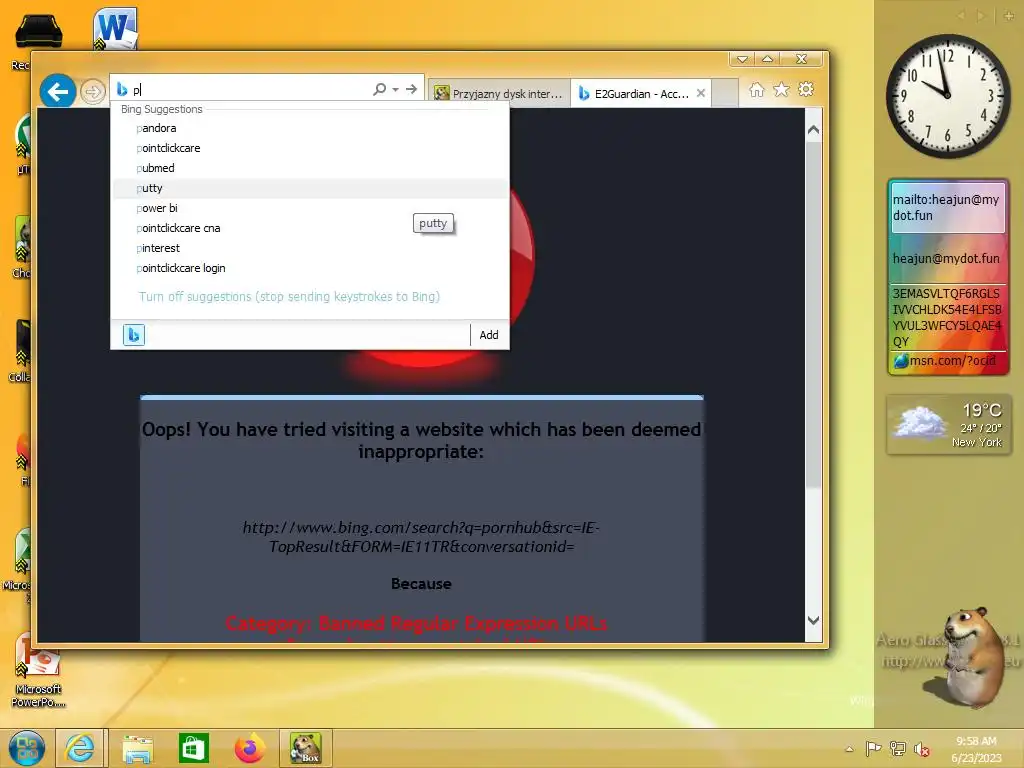Screen dimensions: 1024x768
Task: Click scrollbar up arrow in browser
Action: click(813, 130)
